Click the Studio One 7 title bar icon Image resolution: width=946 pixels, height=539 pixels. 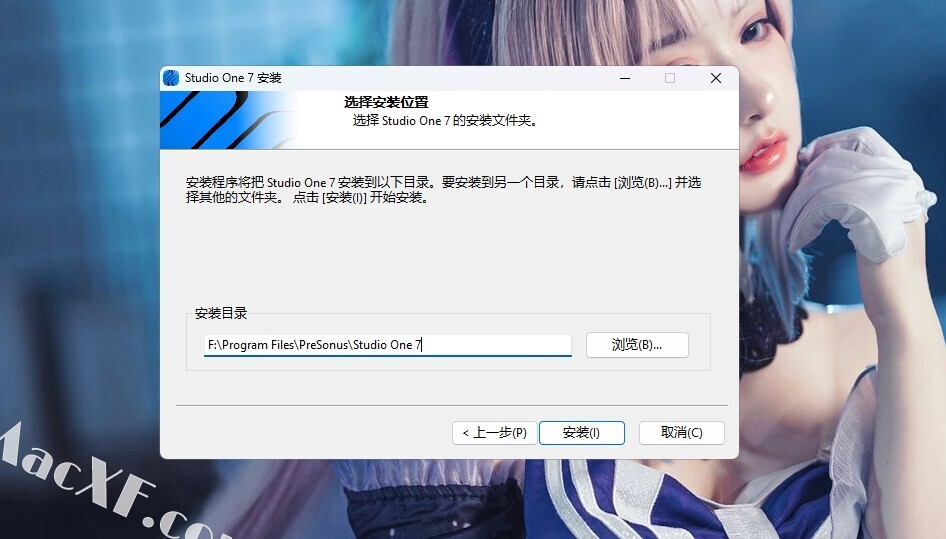point(171,78)
